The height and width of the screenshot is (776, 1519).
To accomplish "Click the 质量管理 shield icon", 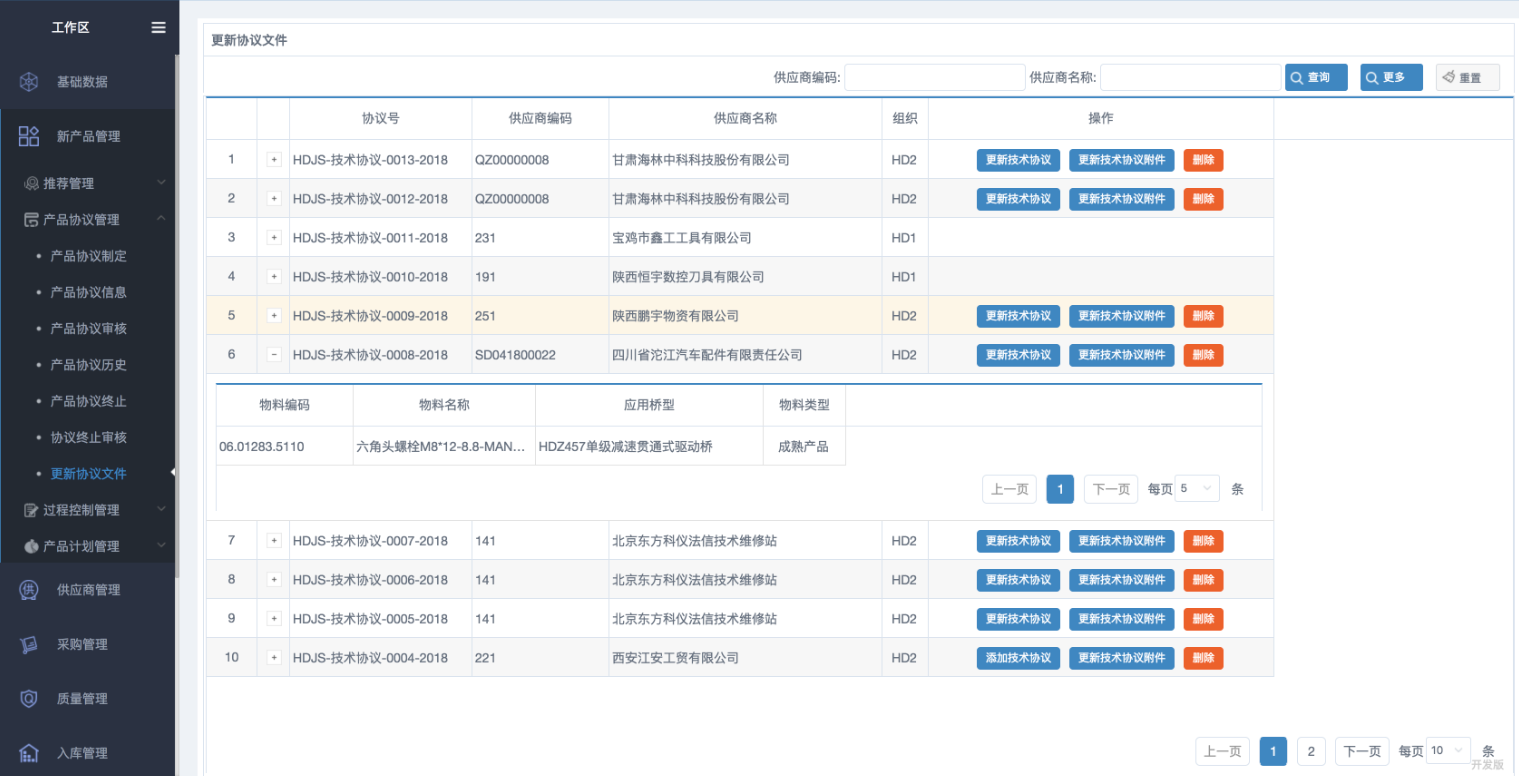I will (29, 699).
